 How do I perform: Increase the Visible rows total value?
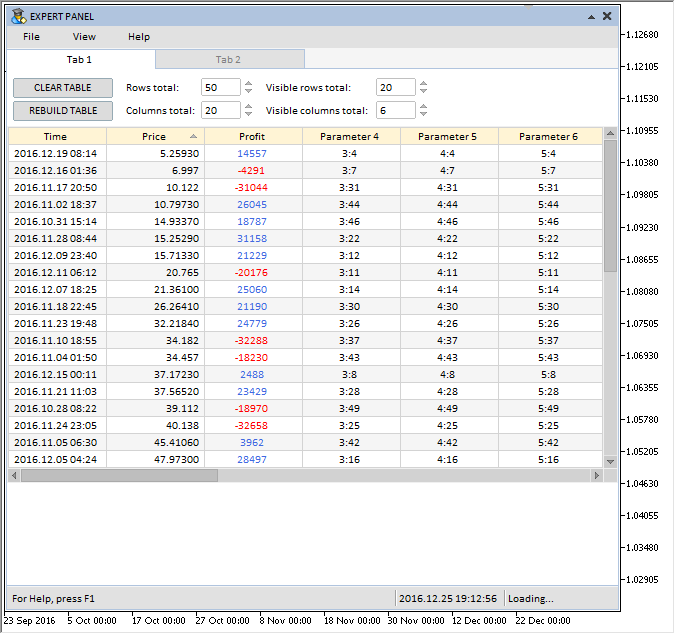[424, 84]
